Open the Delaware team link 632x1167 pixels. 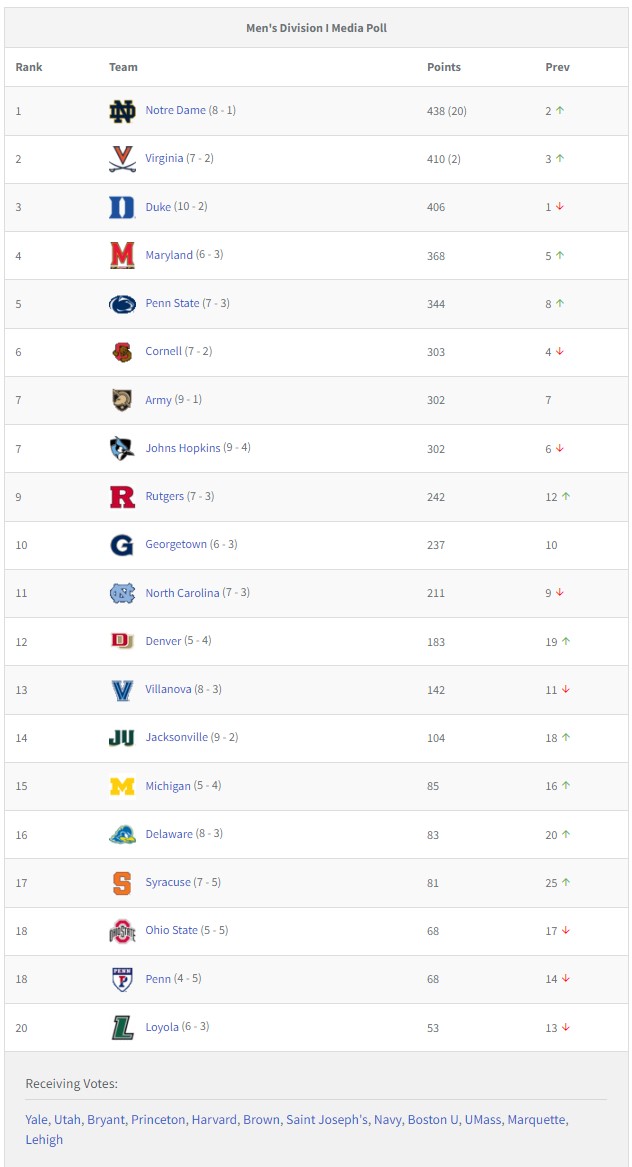click(169, 834)
